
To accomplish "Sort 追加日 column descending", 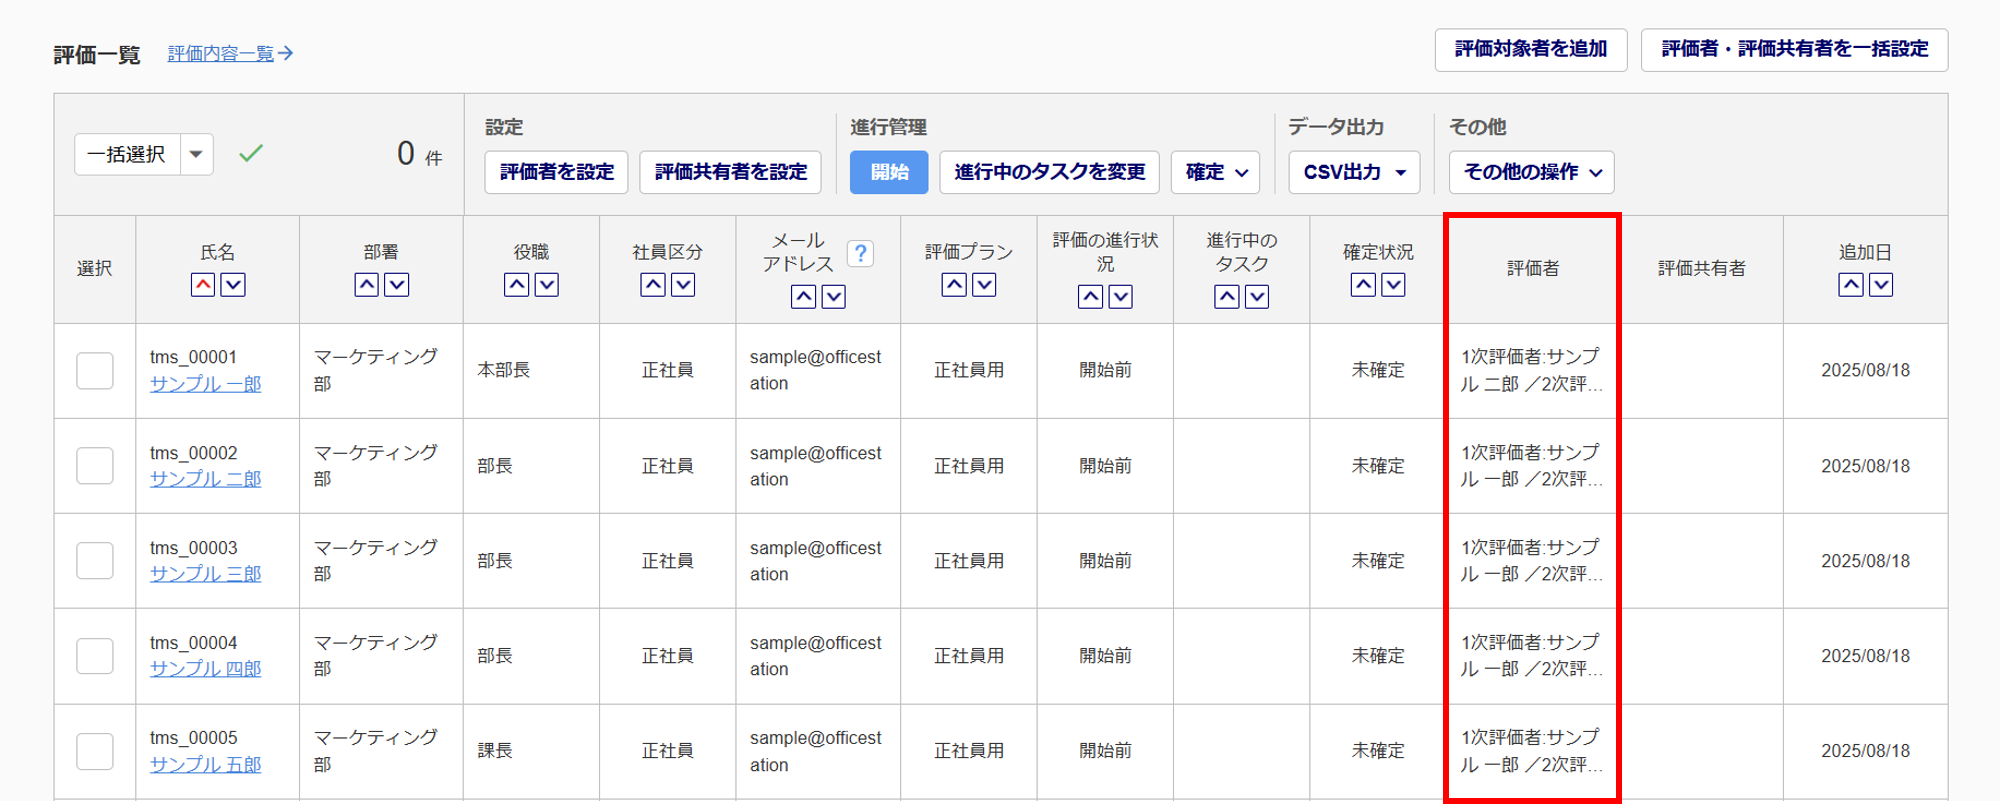I will click(1881, 285).
